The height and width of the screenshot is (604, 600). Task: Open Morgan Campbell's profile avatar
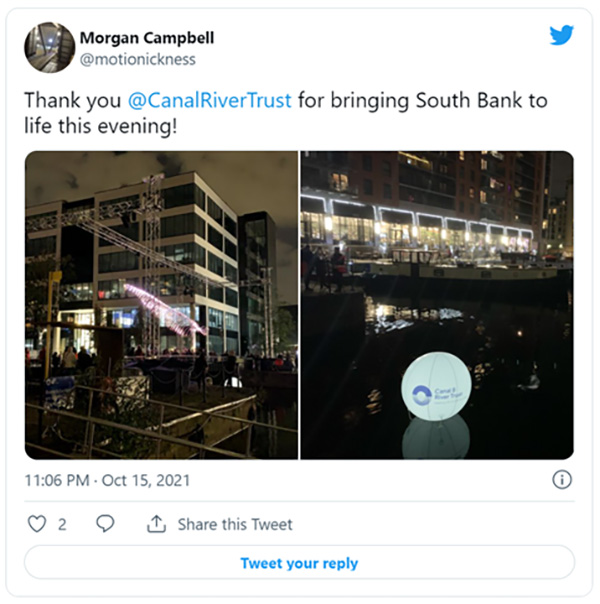click(x=50, y=47)
